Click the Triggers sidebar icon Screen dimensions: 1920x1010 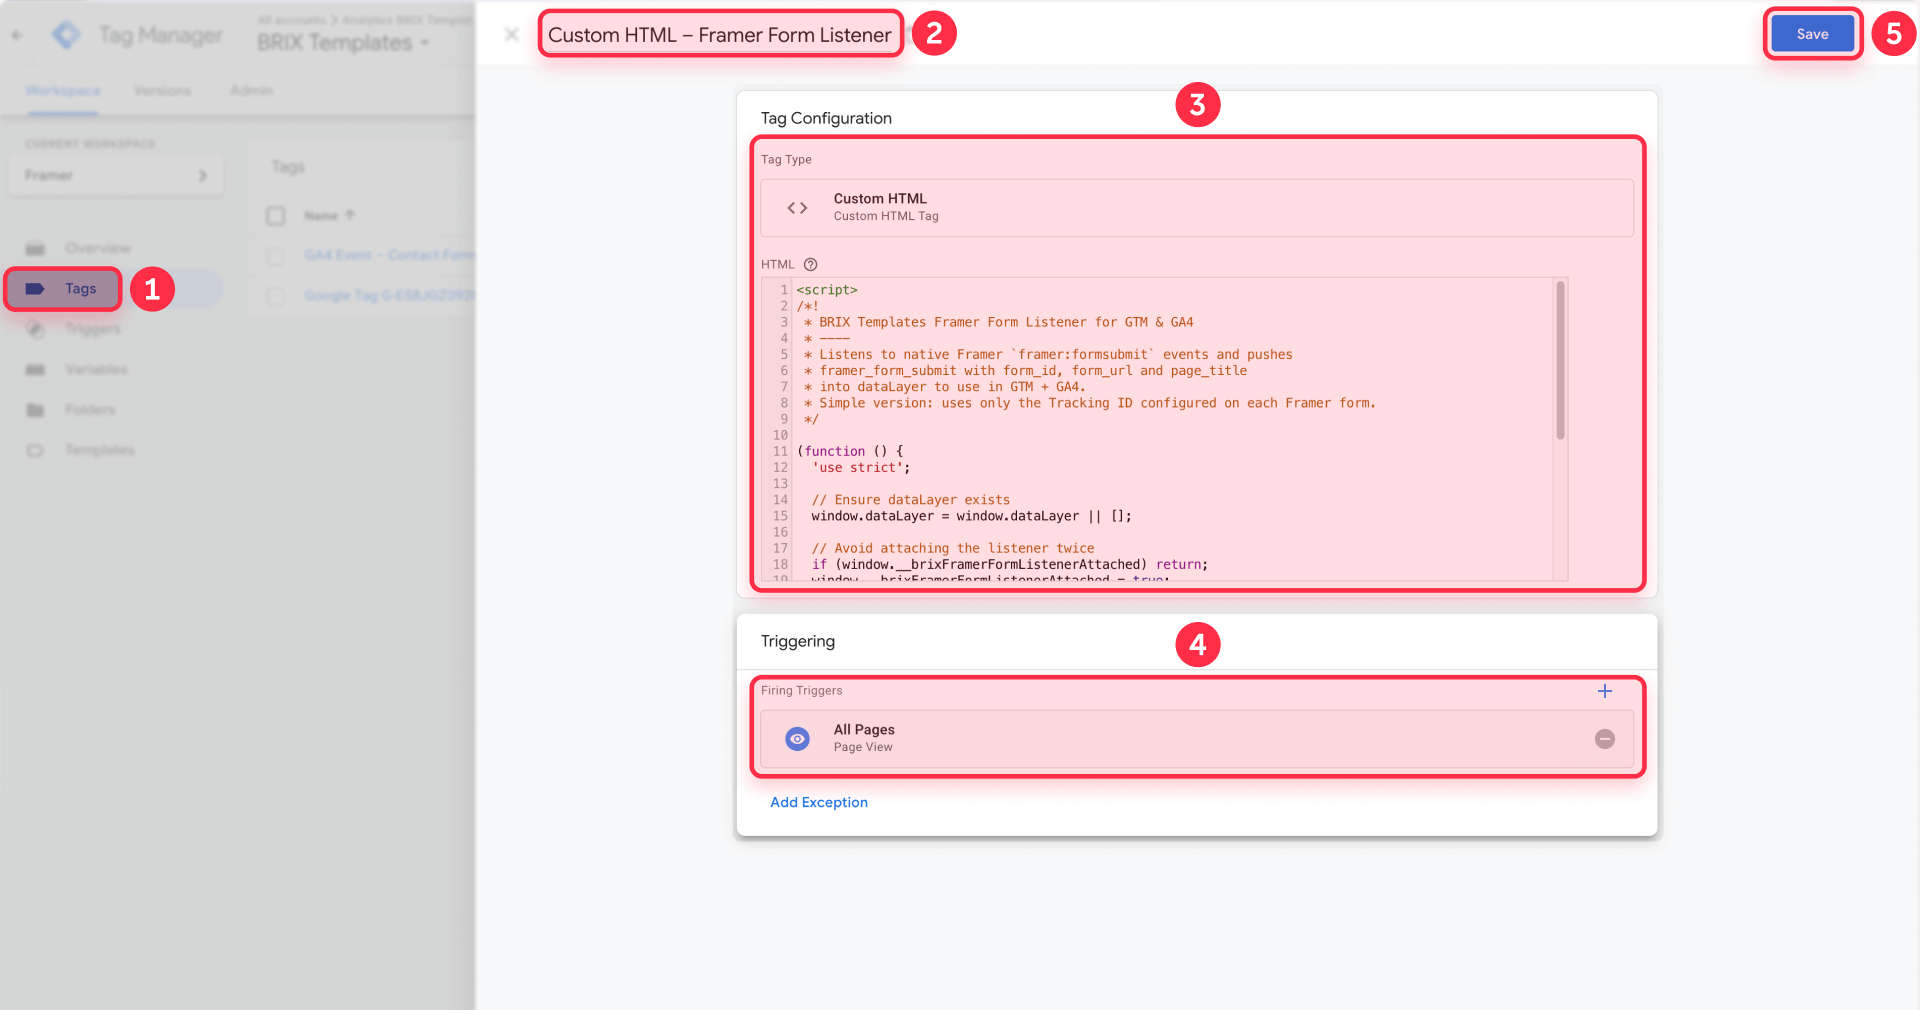click(x=35, y=329)
